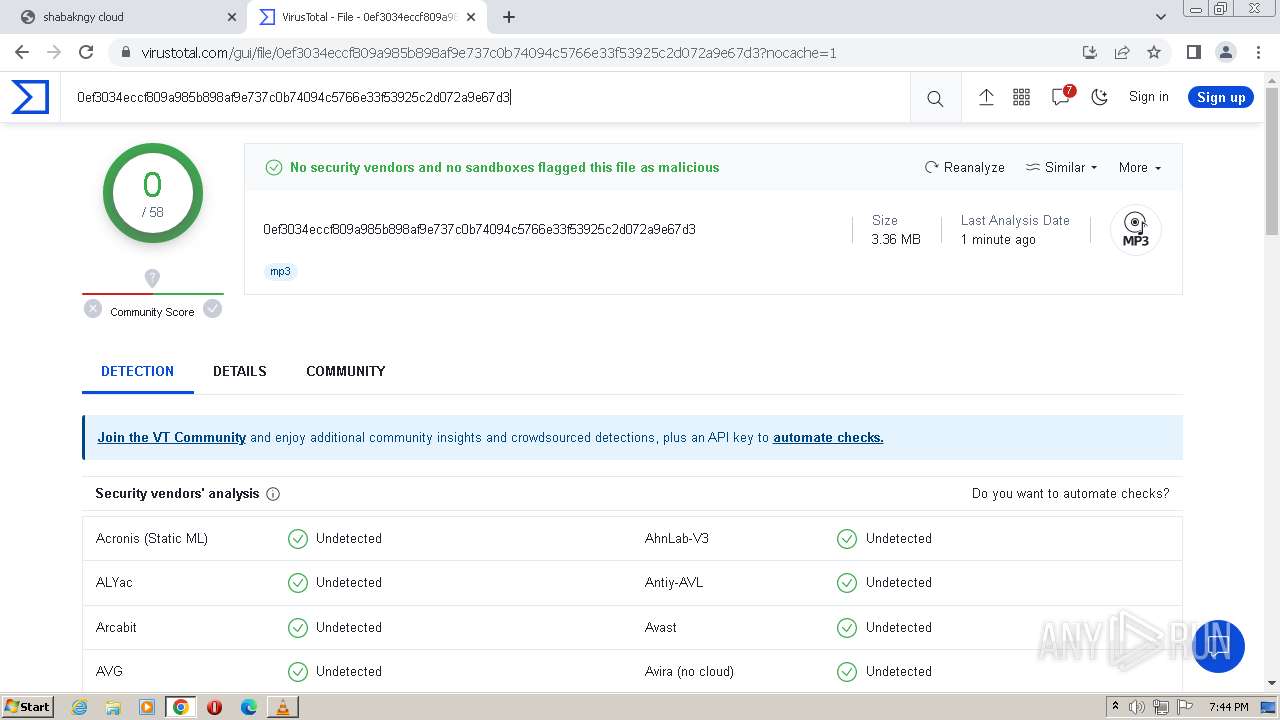Open Microsoft Edge from taskbar
The height and width of the screenshot is (720, 1280).
(x=249, y=707)
